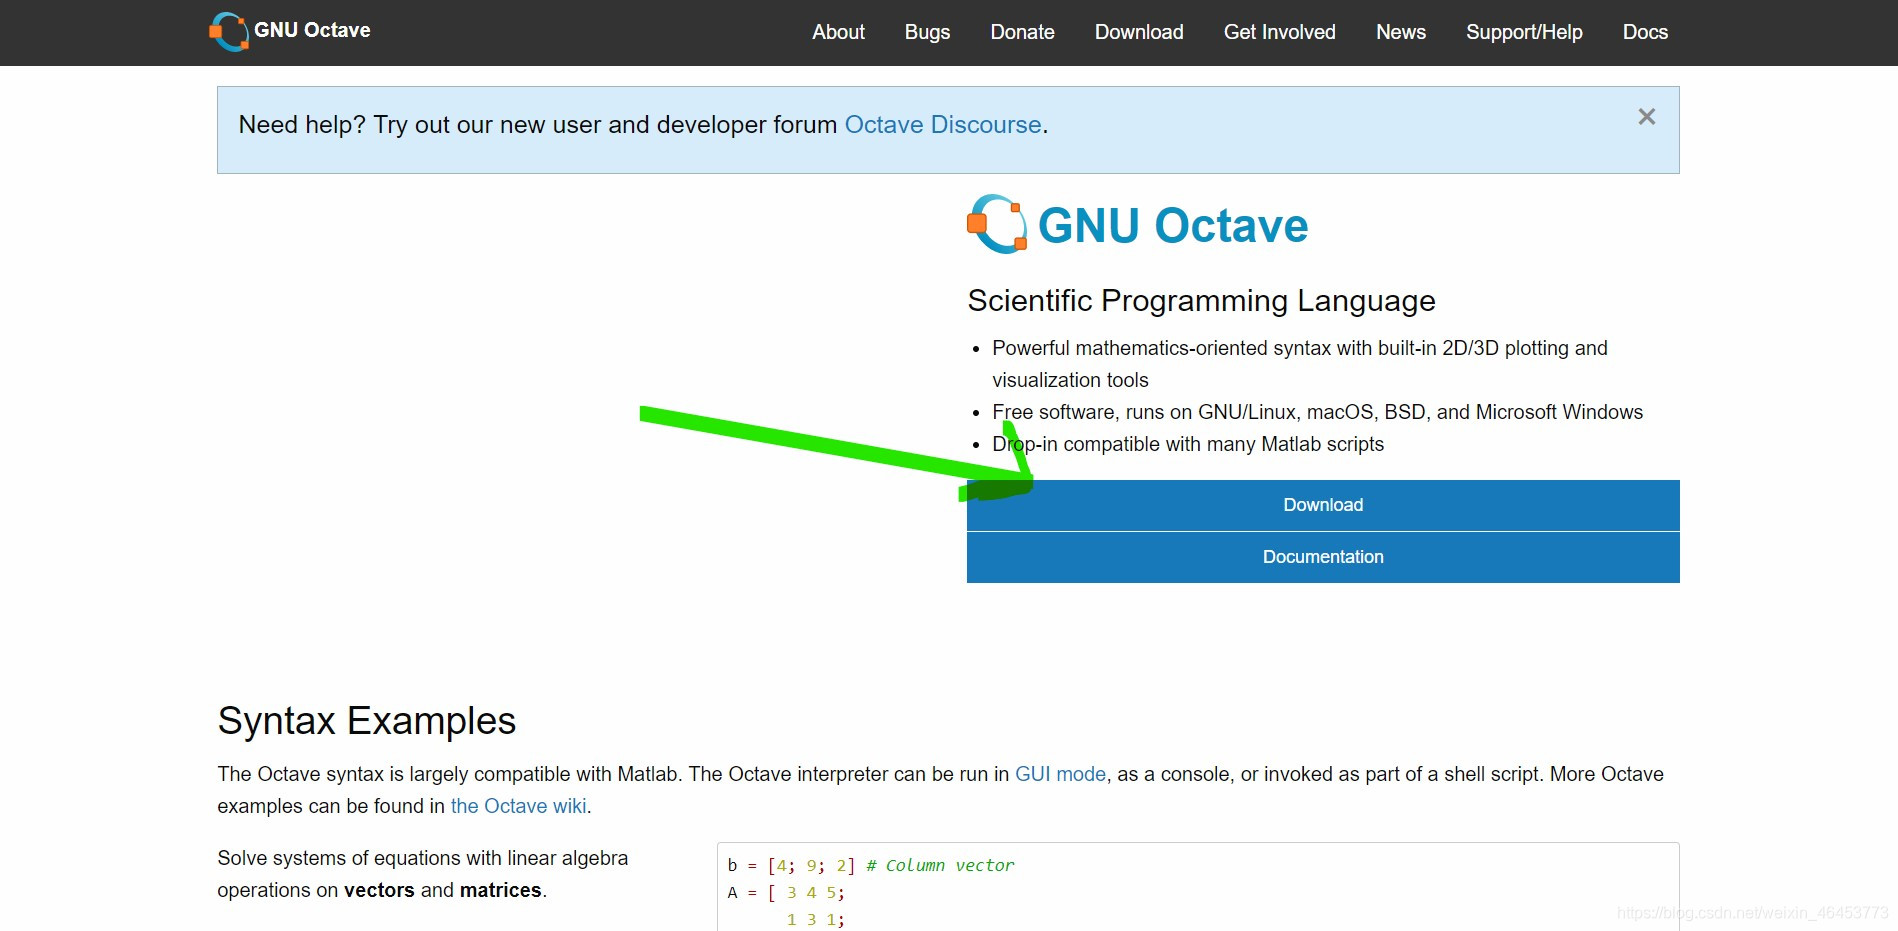Open the Octave wiki link
The image size is (1898, 931).
(518, 806)
